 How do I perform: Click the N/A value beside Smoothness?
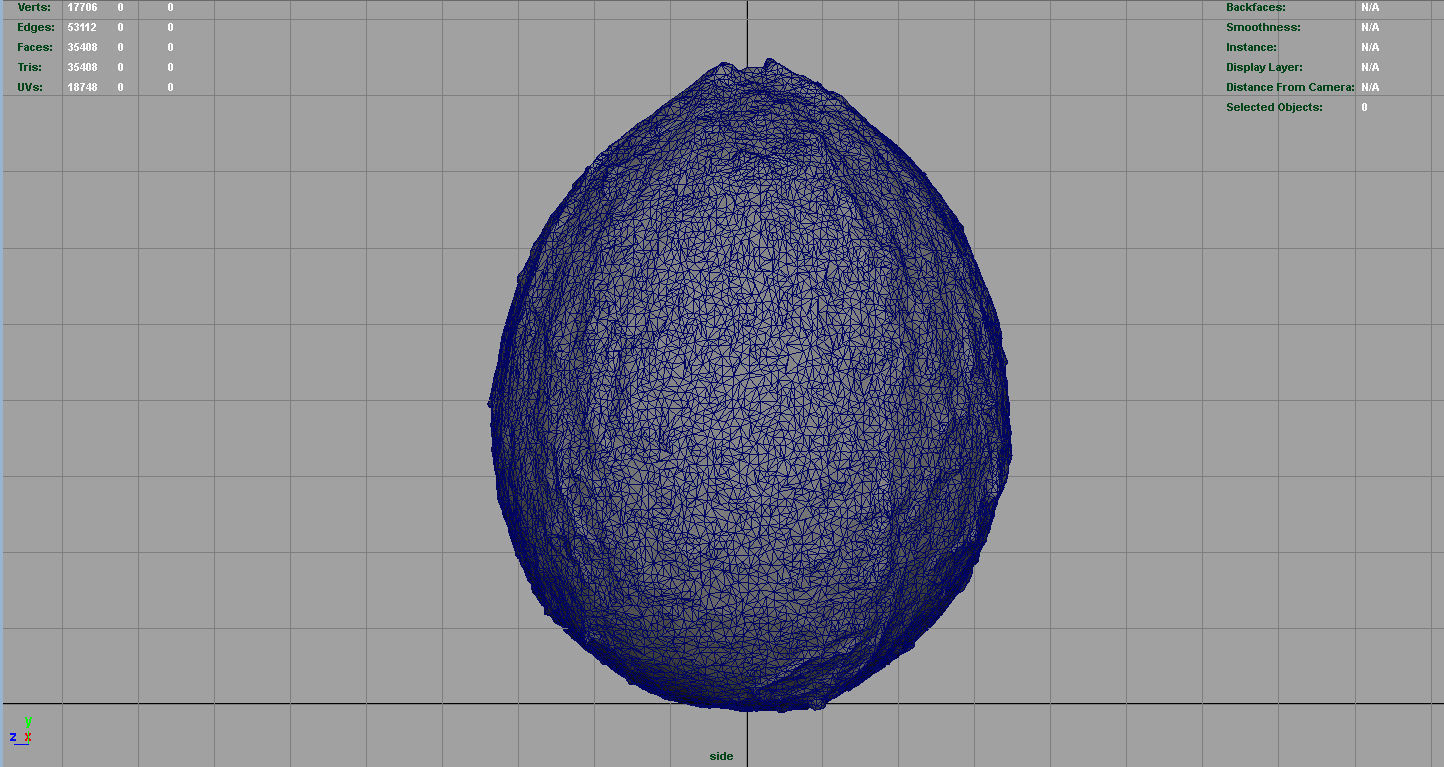pos(1370,27)
